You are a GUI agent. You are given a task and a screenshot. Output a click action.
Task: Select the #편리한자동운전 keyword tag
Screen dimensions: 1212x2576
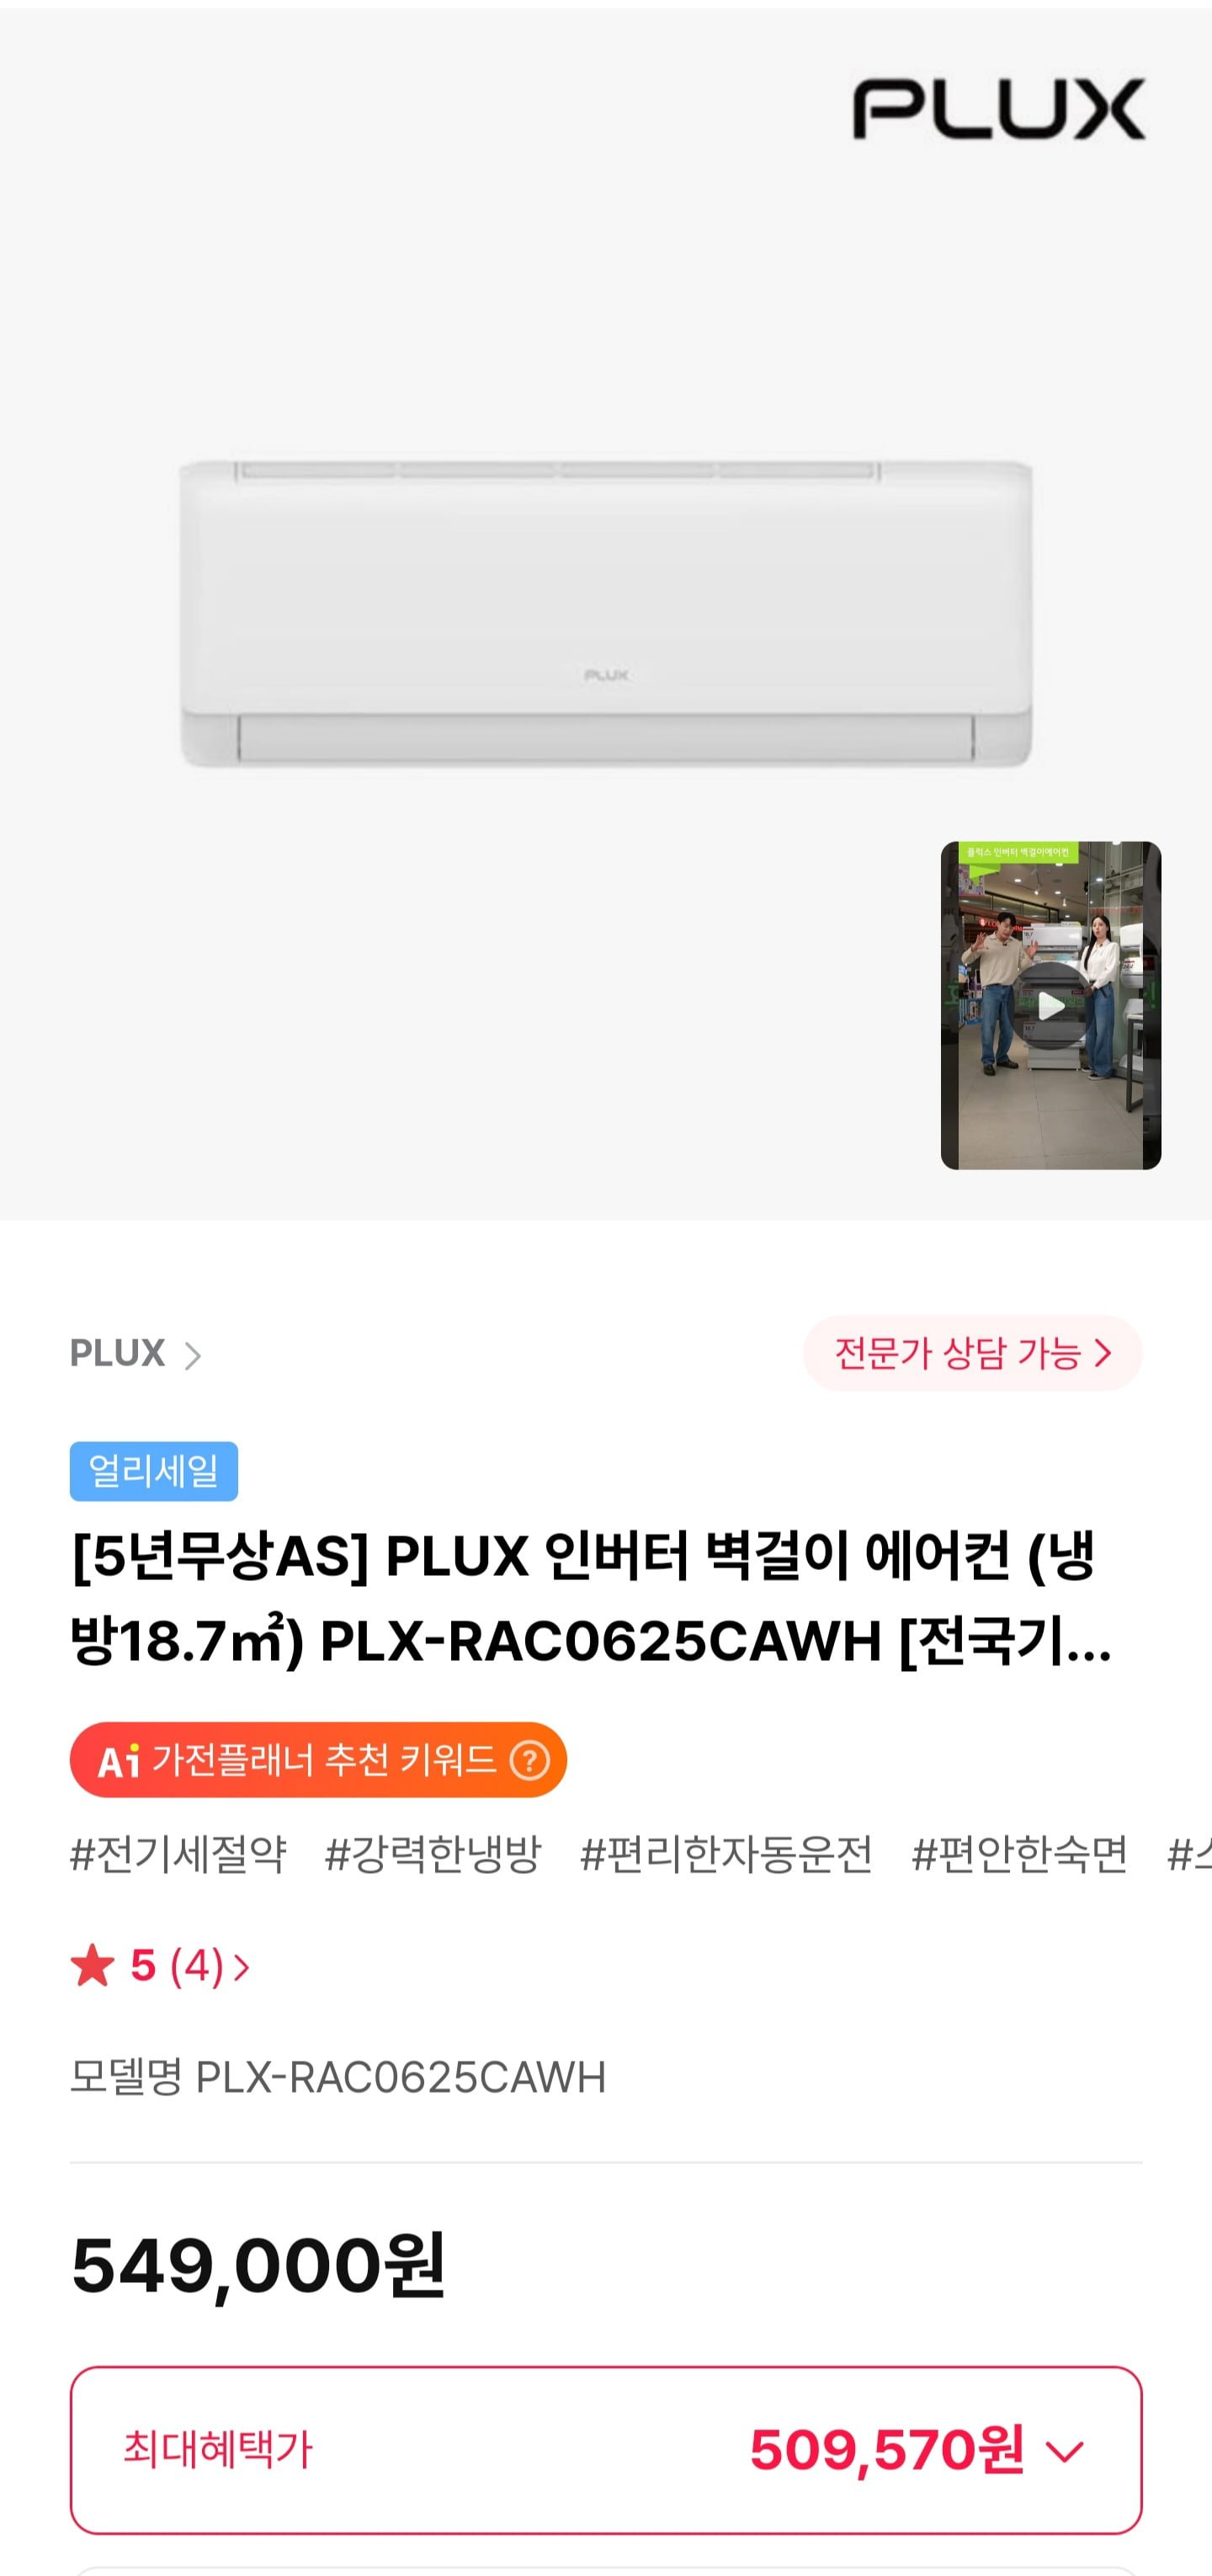[x=727, y=1854]
